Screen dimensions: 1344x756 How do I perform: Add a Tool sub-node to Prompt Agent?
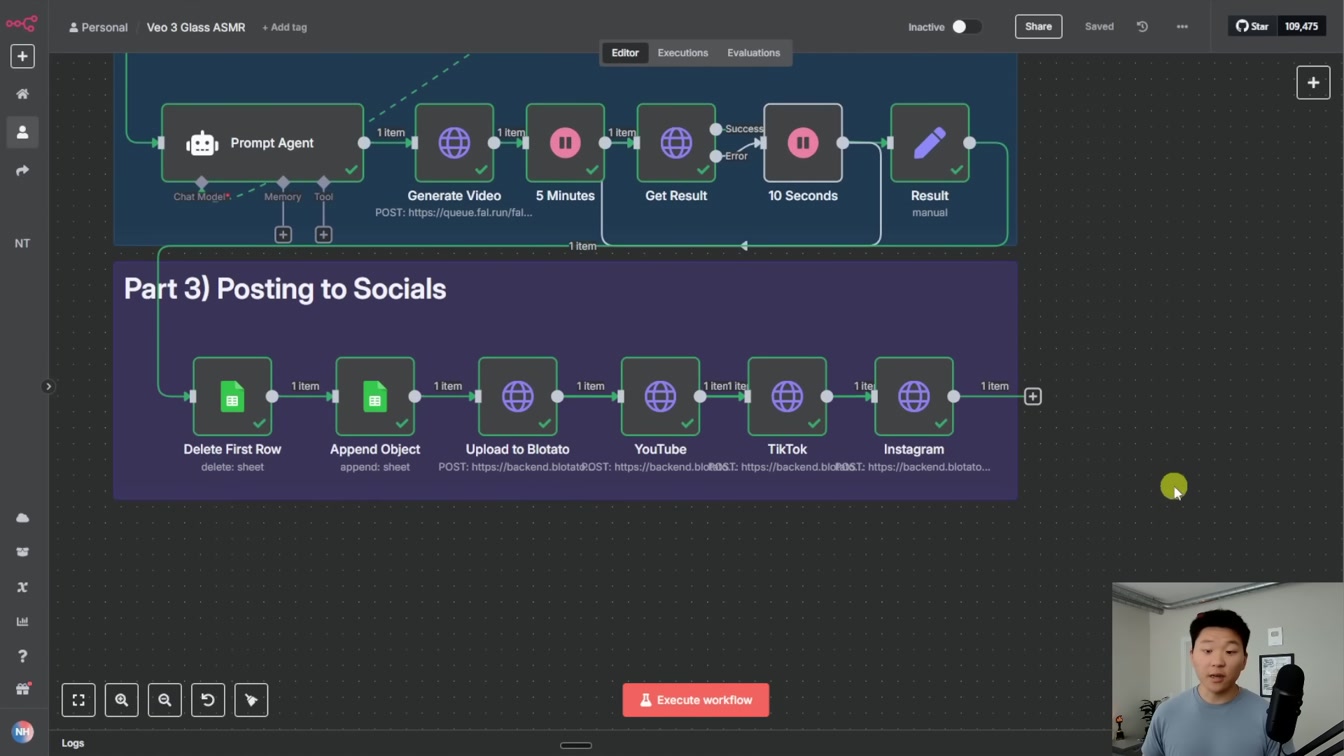(323, 234)
